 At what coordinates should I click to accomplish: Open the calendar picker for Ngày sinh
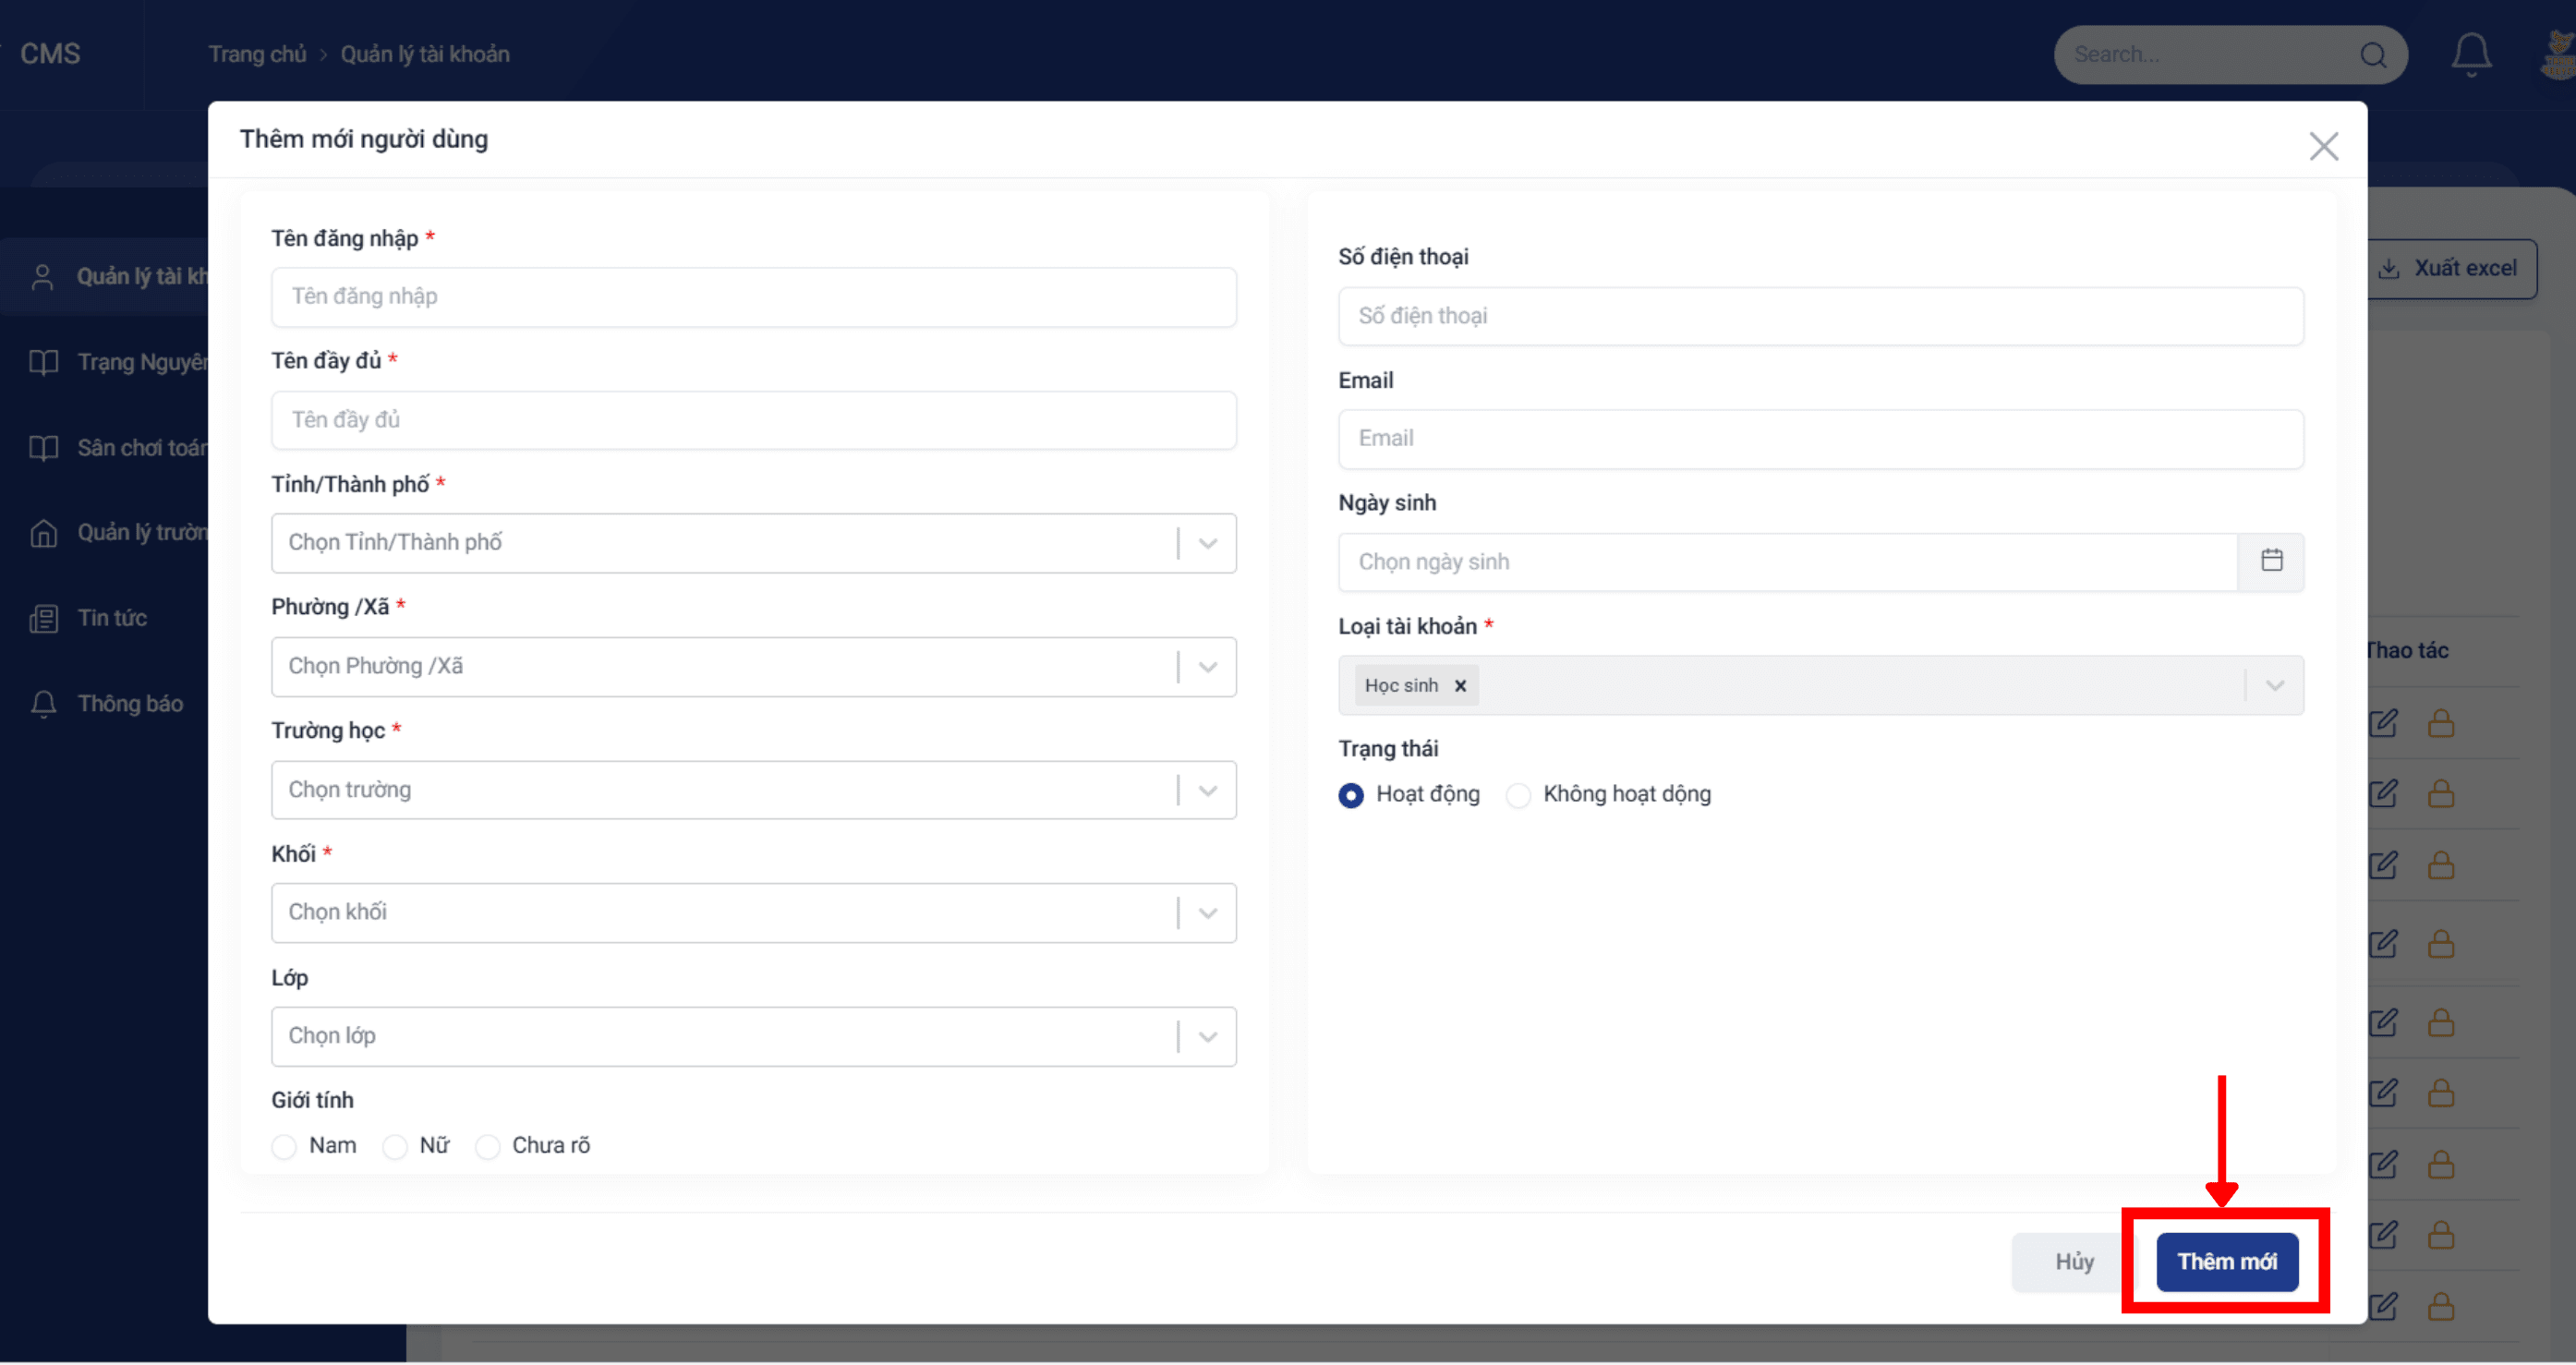(2271, 561)
